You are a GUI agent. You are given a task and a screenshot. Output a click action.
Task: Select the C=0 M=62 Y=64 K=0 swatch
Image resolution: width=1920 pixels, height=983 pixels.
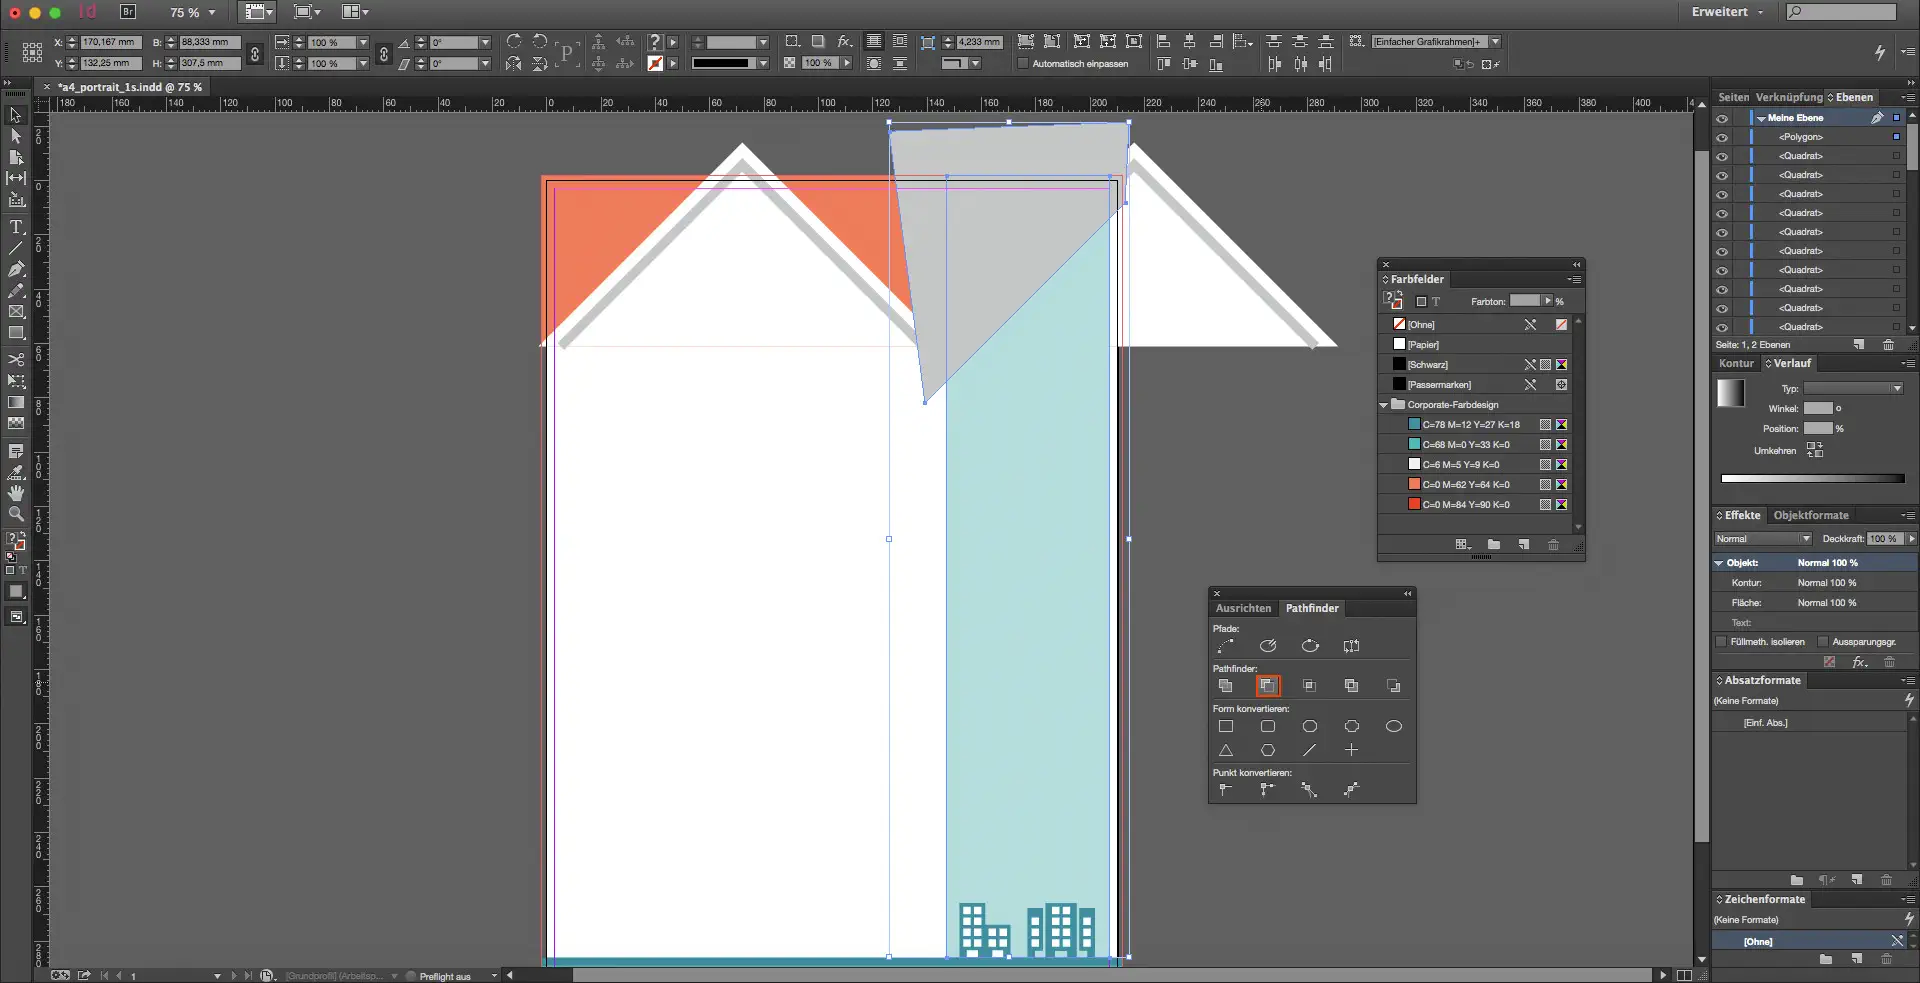[1465, 485]
